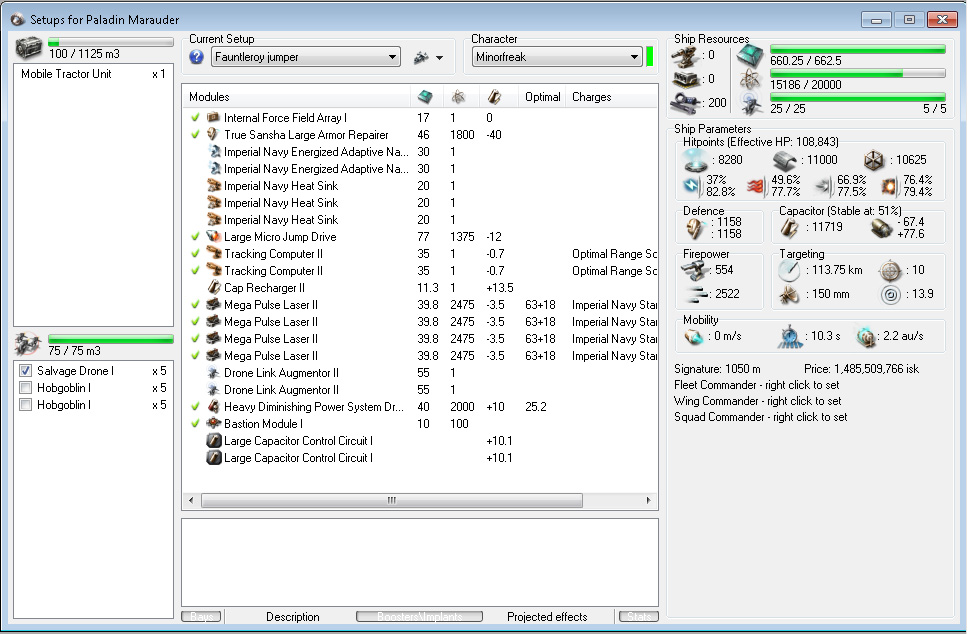Select the Mobile Tractor Unit cargo row
This screenshot has width=968, height=634.
pyautogui.click(x=93, y=74)
